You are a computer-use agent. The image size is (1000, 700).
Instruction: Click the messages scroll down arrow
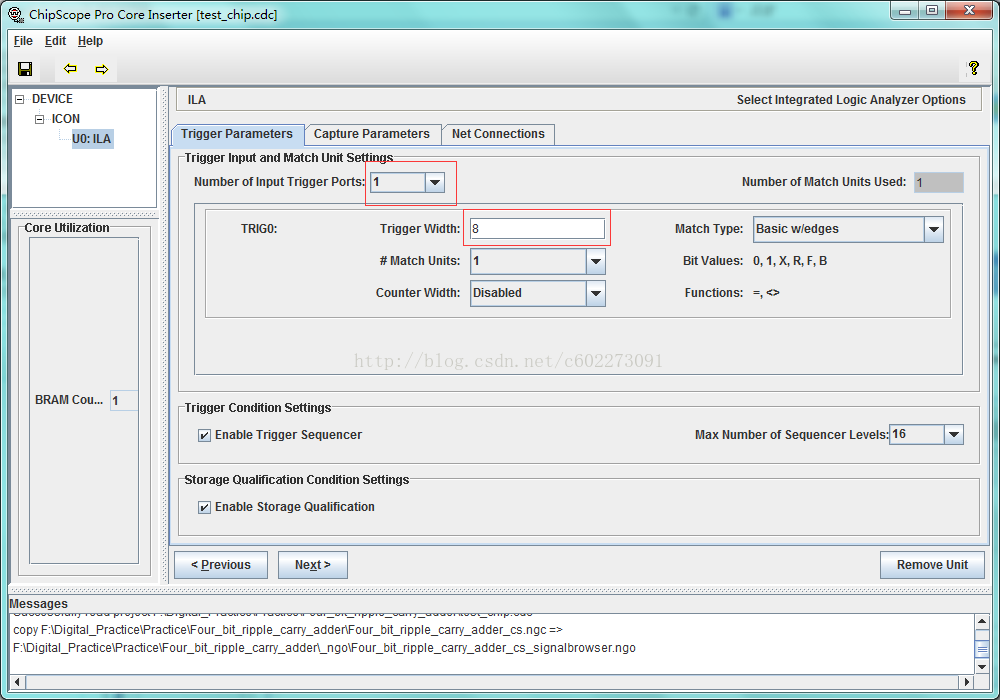click(x=982, y=667)
